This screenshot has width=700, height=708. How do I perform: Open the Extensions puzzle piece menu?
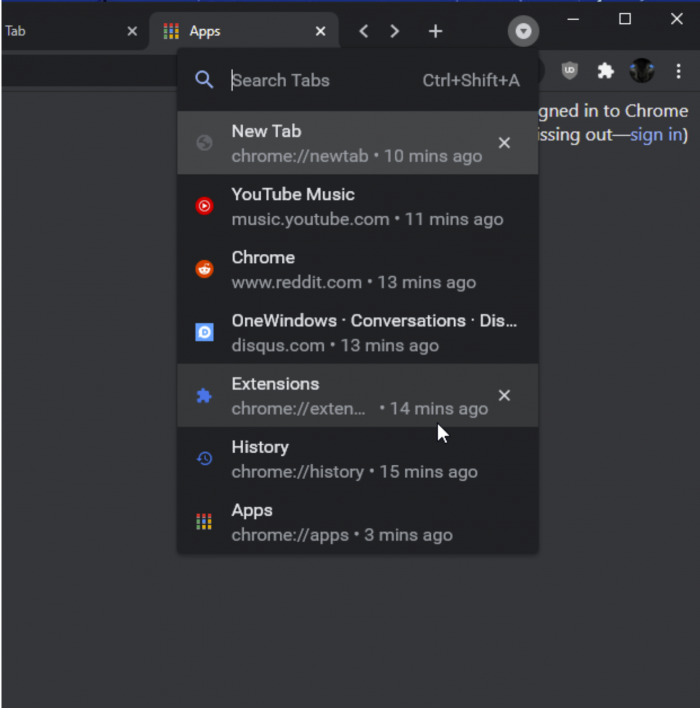605,70
